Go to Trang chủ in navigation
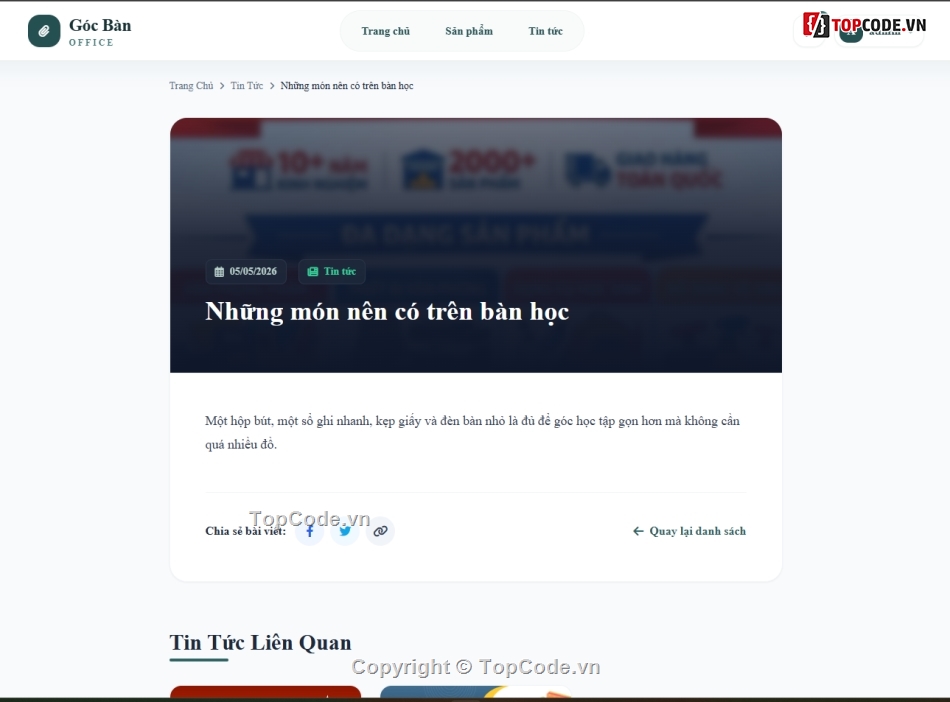The height and width of the screenshot is (702, 950). coord(385,31)
